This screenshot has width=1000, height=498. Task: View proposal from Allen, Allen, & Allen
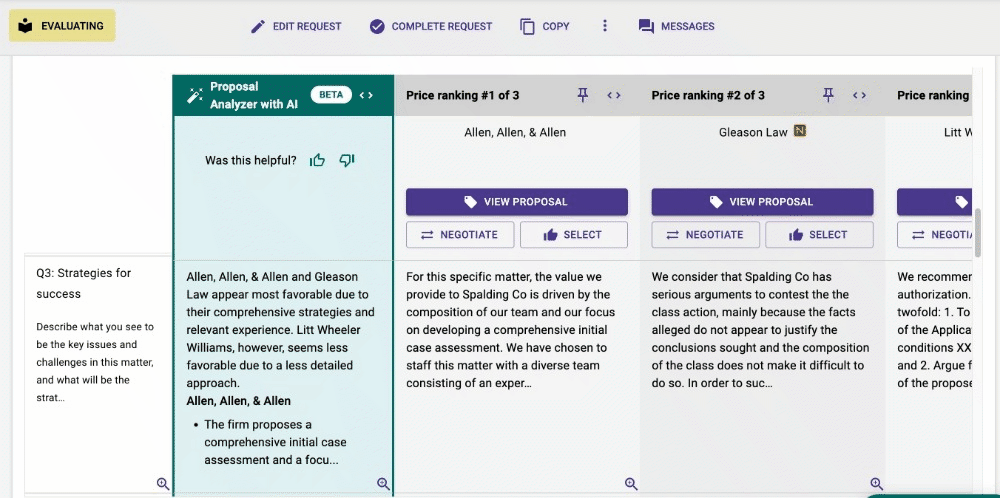(x=517, y=202)
